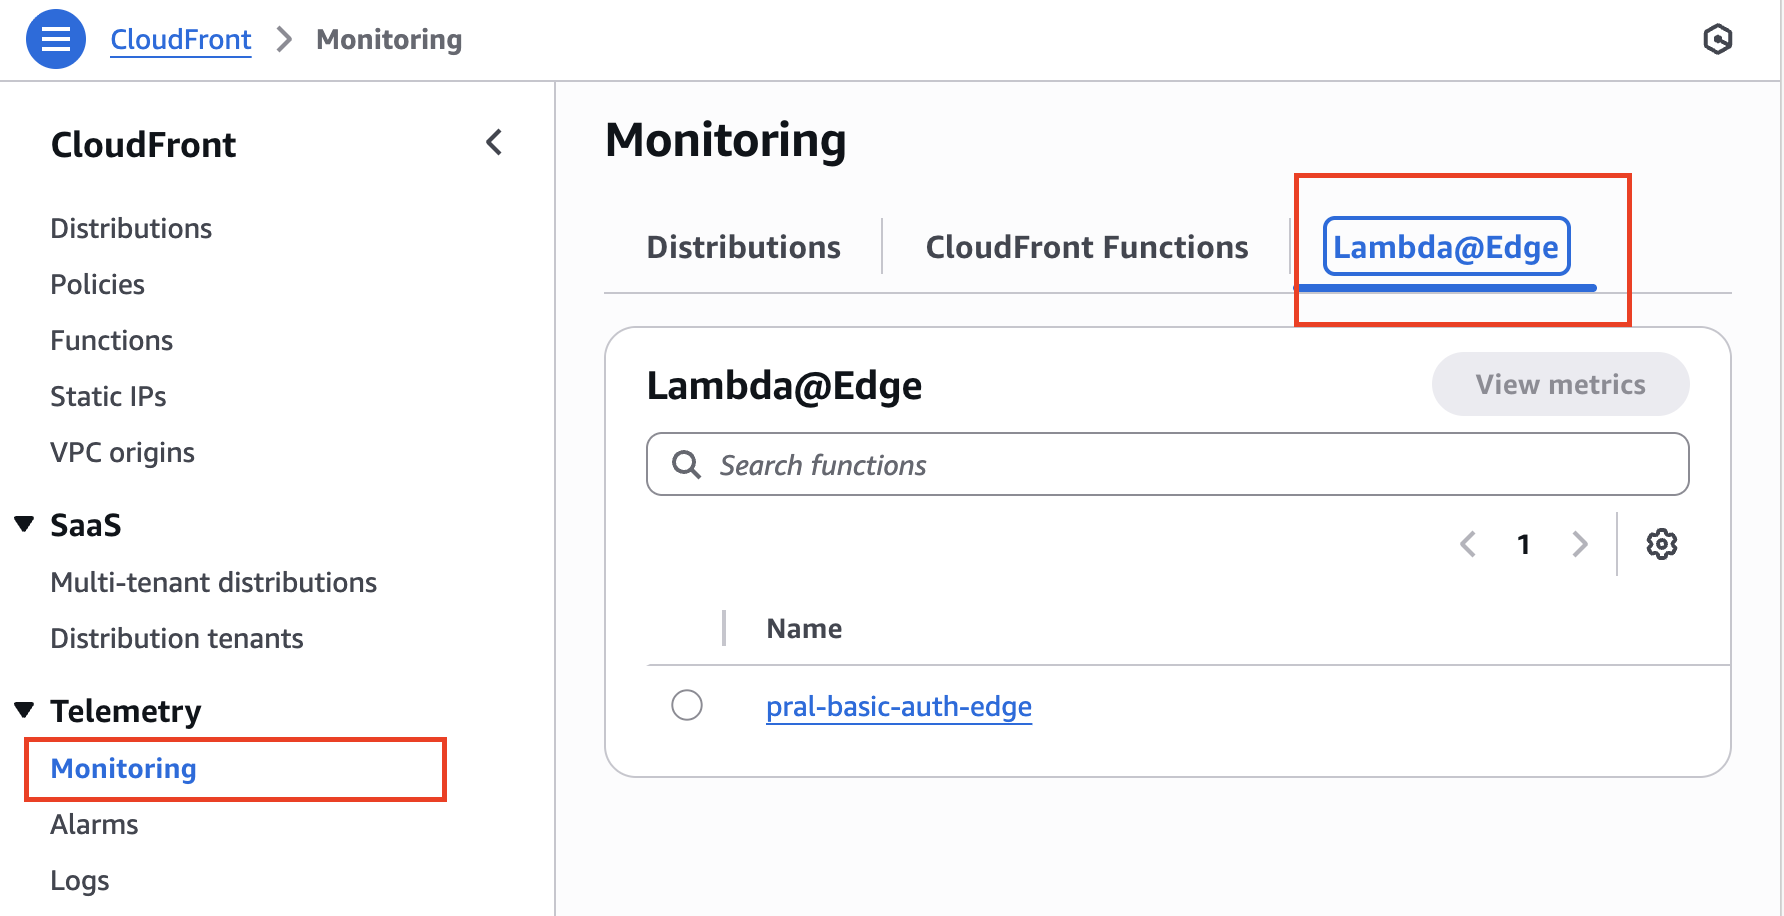Click the search magnifier icon
This screenshot has width=1784, height=916.
pyautogui.click(x=686, y=465)
